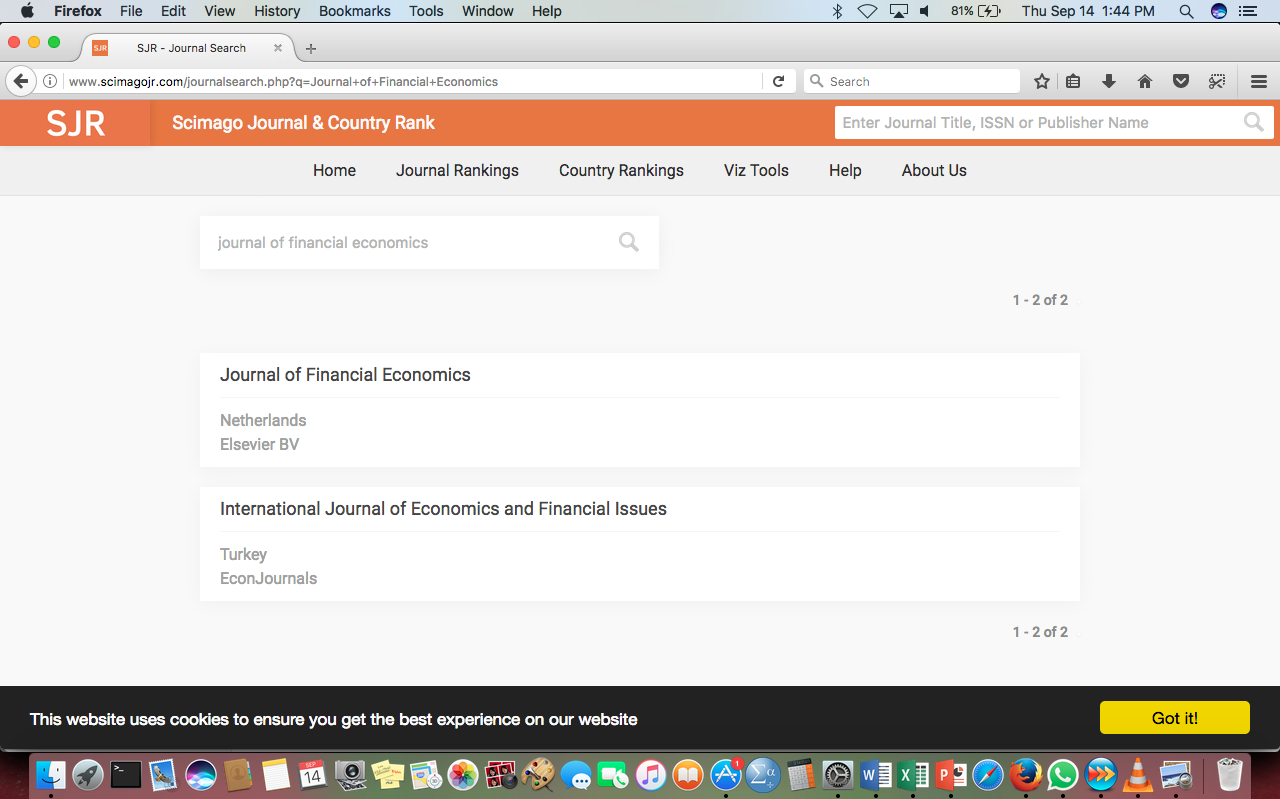Go back with the browser back arrow
This screenshot has height=799, width=1280.
(x=20, y=81)
